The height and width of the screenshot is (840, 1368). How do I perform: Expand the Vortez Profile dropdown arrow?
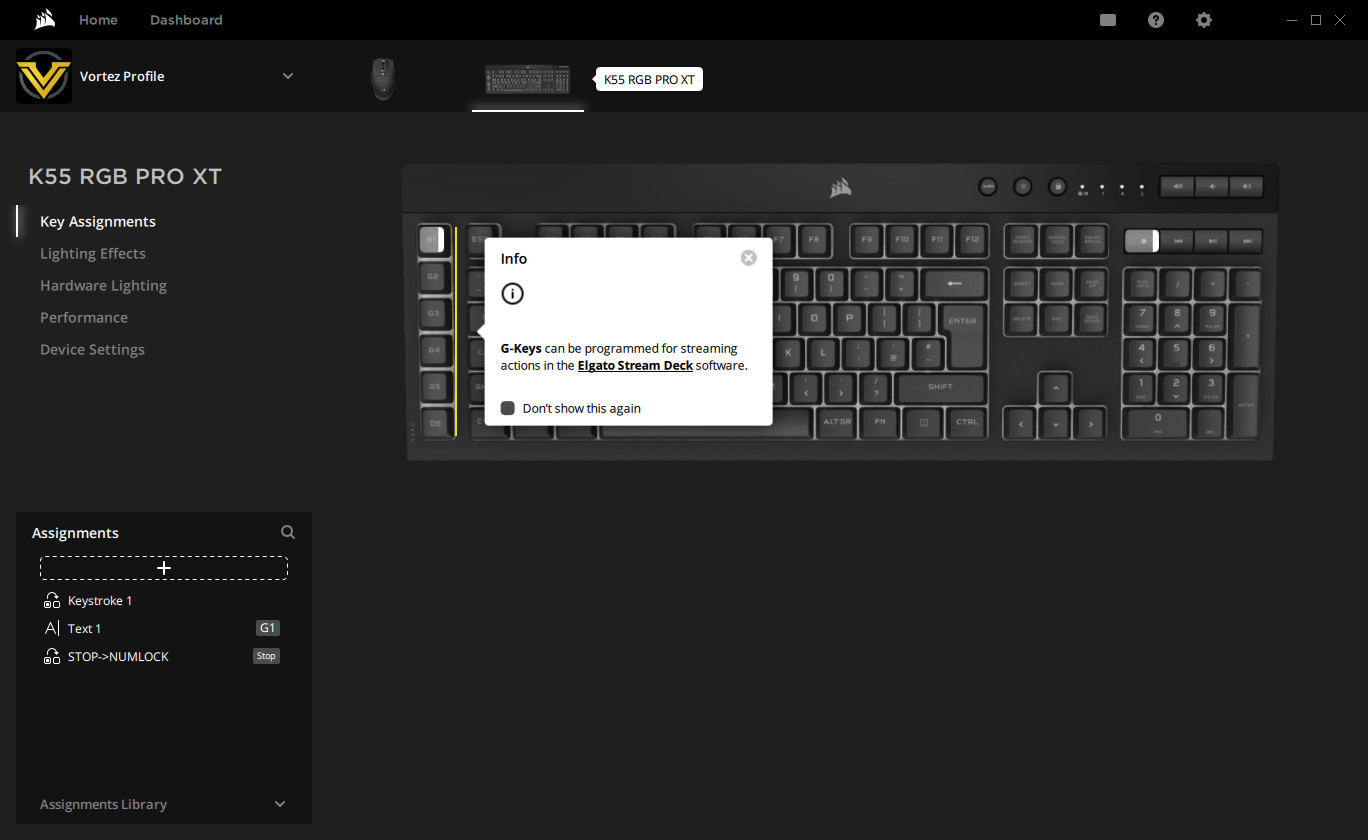(x=288, y=76)
